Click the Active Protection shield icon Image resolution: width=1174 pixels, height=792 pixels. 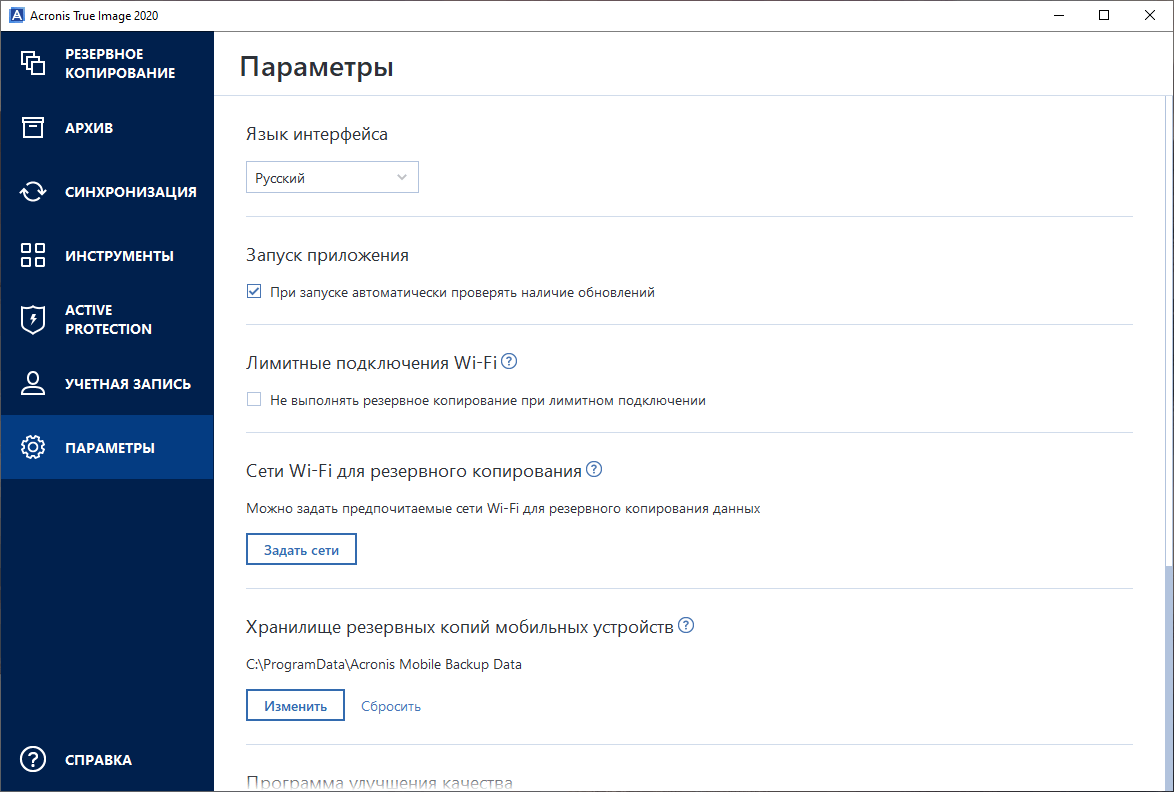point(33,319)
